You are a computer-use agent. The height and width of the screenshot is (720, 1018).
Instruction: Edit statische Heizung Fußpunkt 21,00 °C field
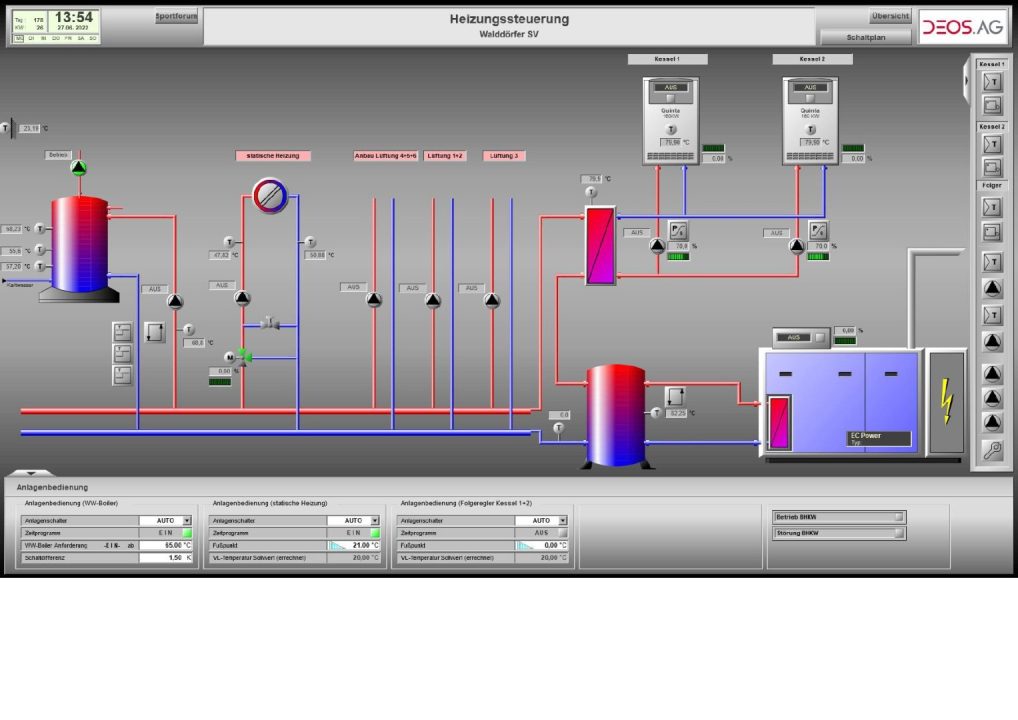[x=362, y=545]
